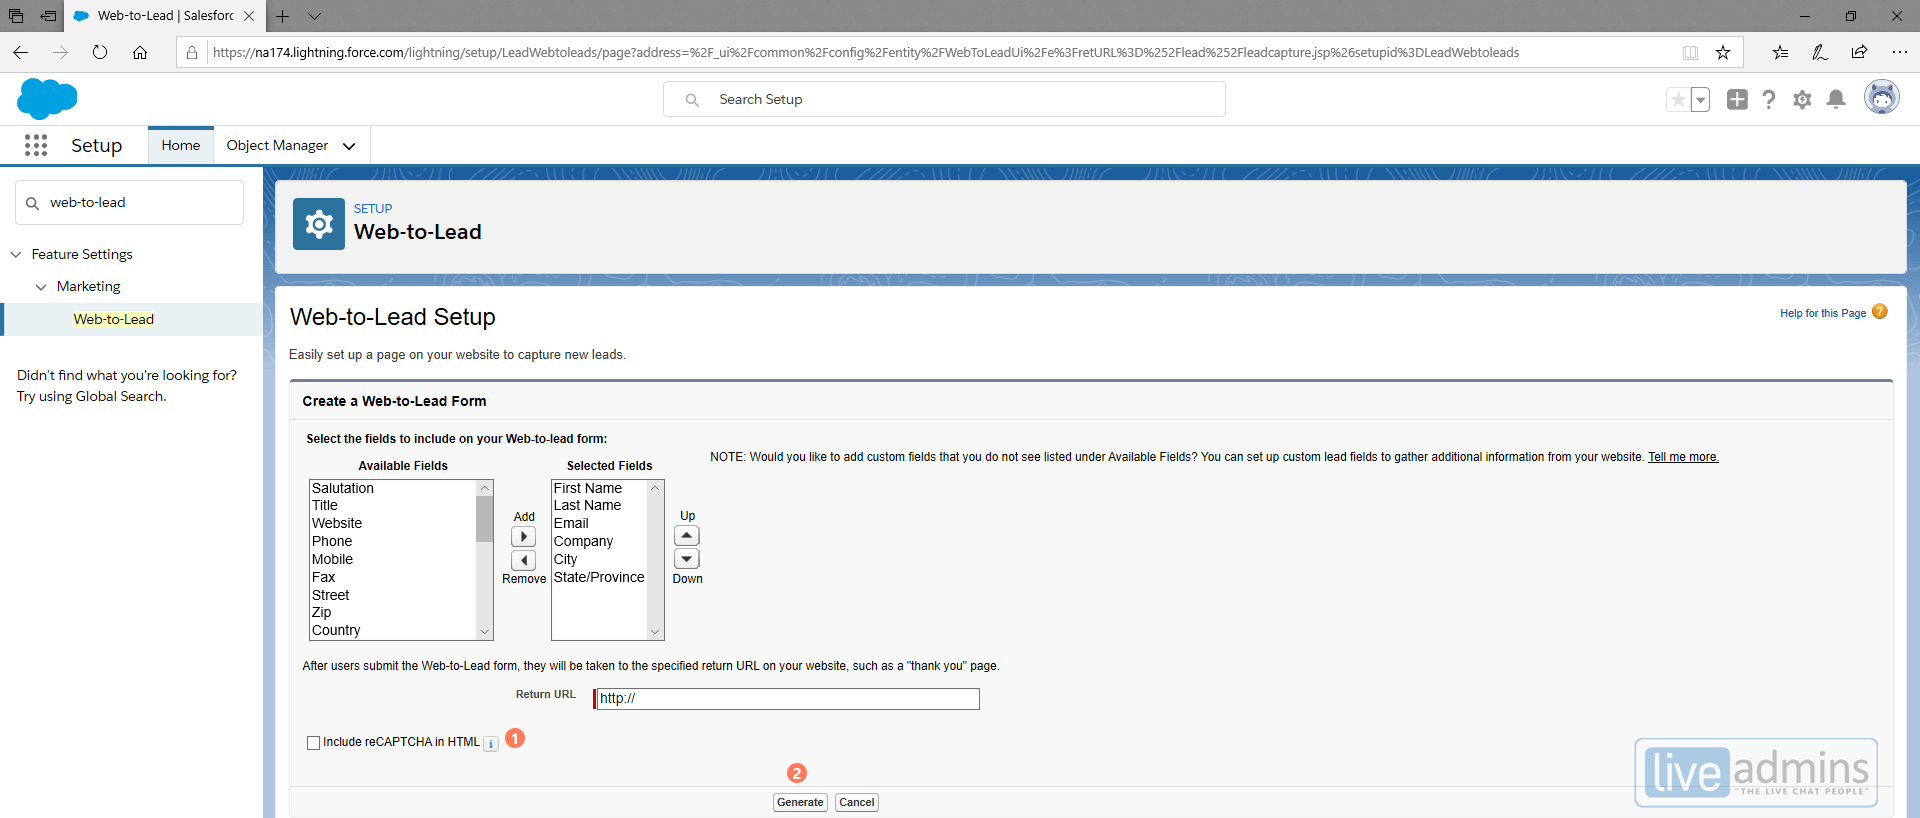1920x818 pixels.
Task: Collapse Feature Settings tree node
Action: click(x=16, y=255)
